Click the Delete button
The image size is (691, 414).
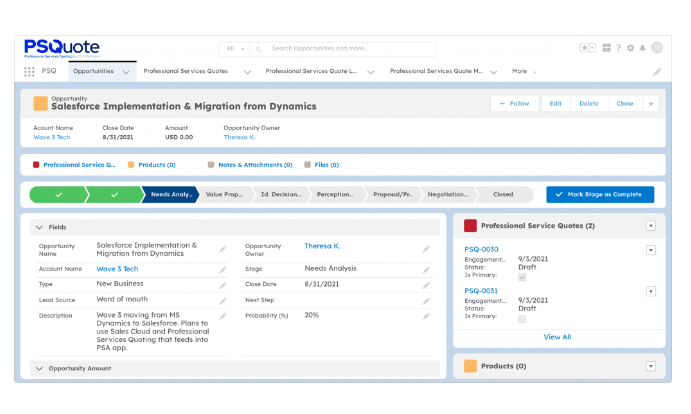pos(589,104)
